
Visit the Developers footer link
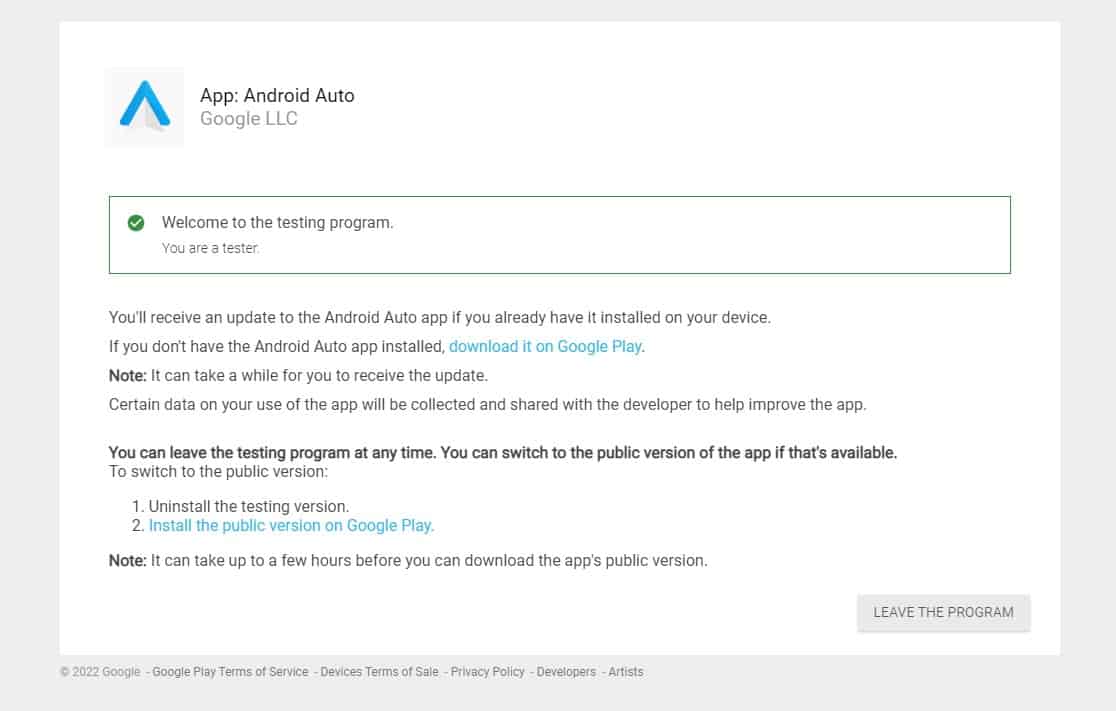pyautogui.click(x=566, y=672)
